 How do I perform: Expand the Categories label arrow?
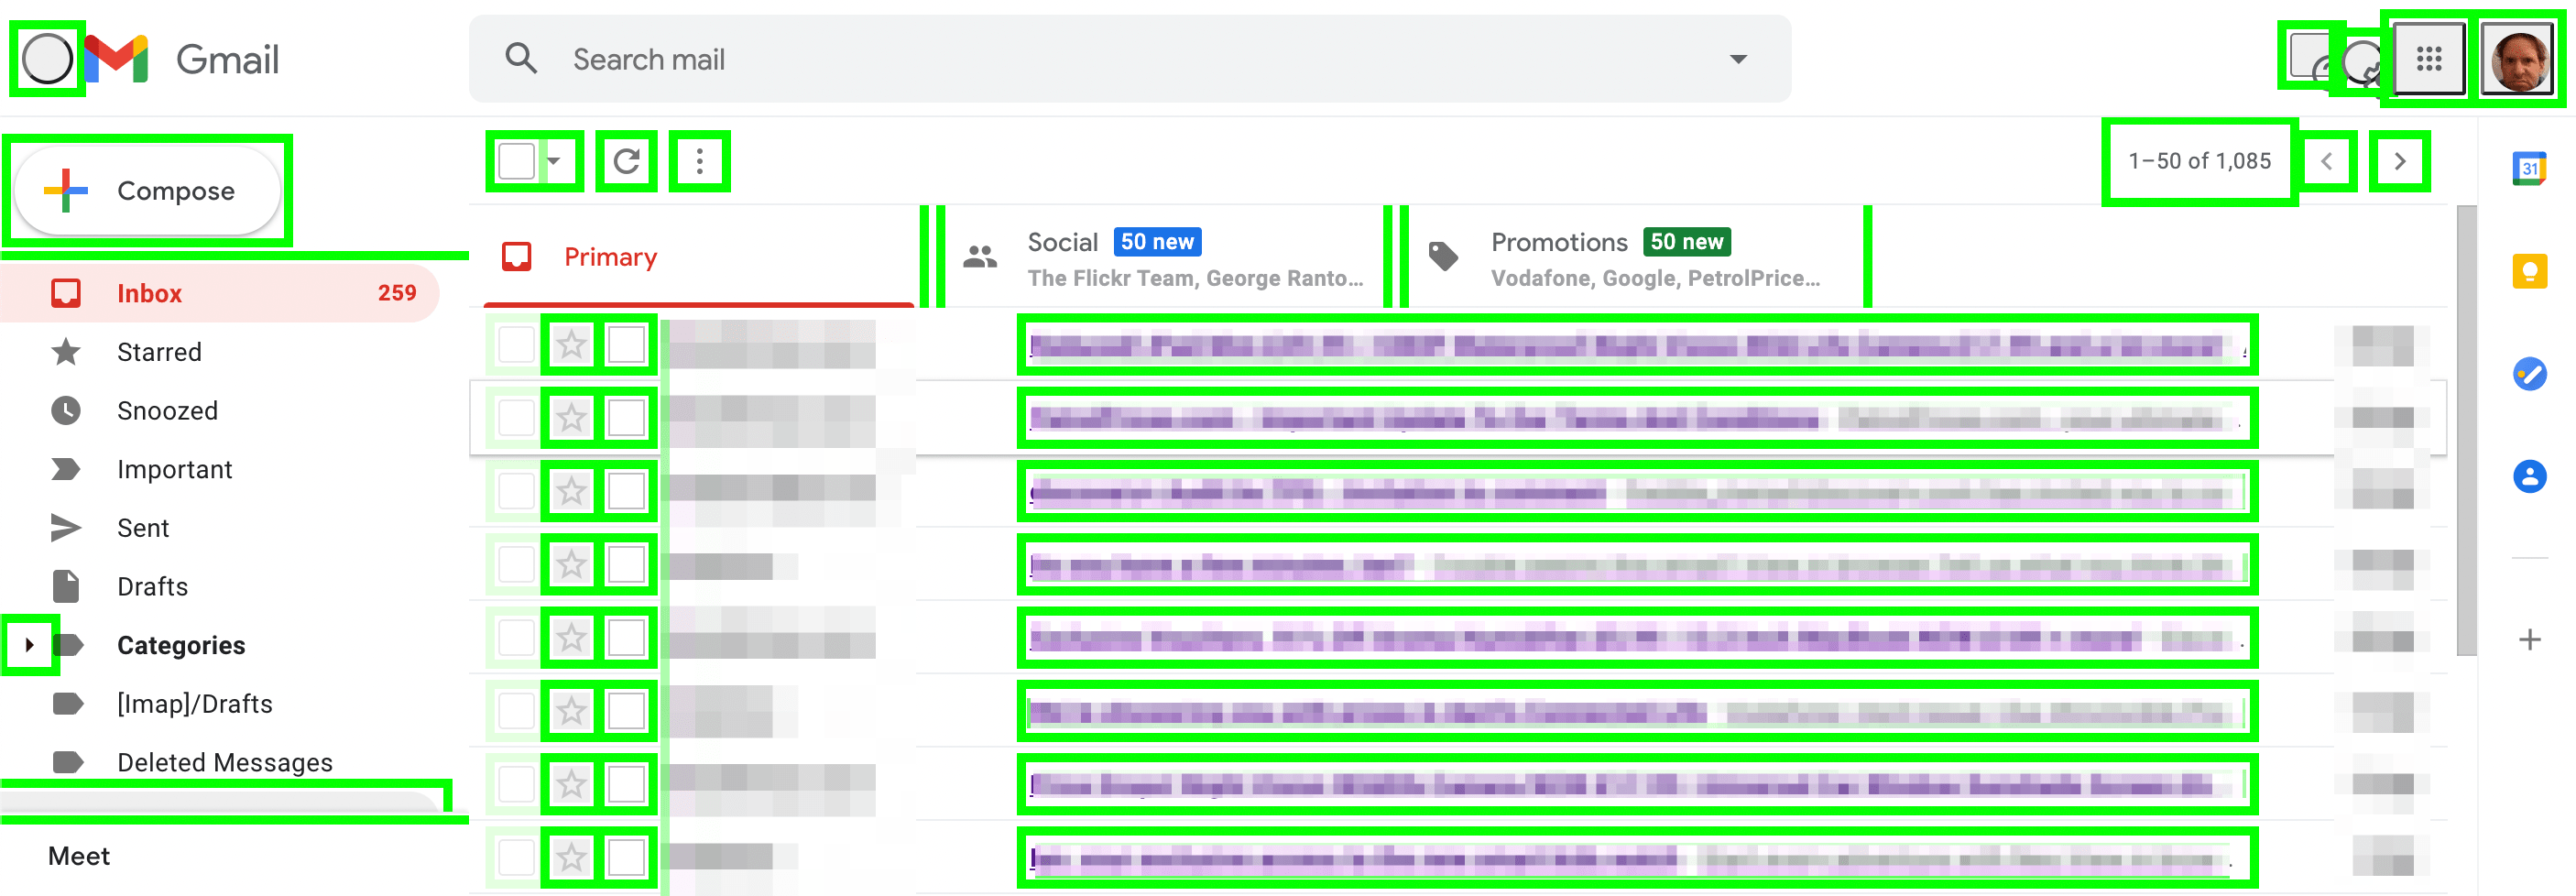click(x=30, y=645)
